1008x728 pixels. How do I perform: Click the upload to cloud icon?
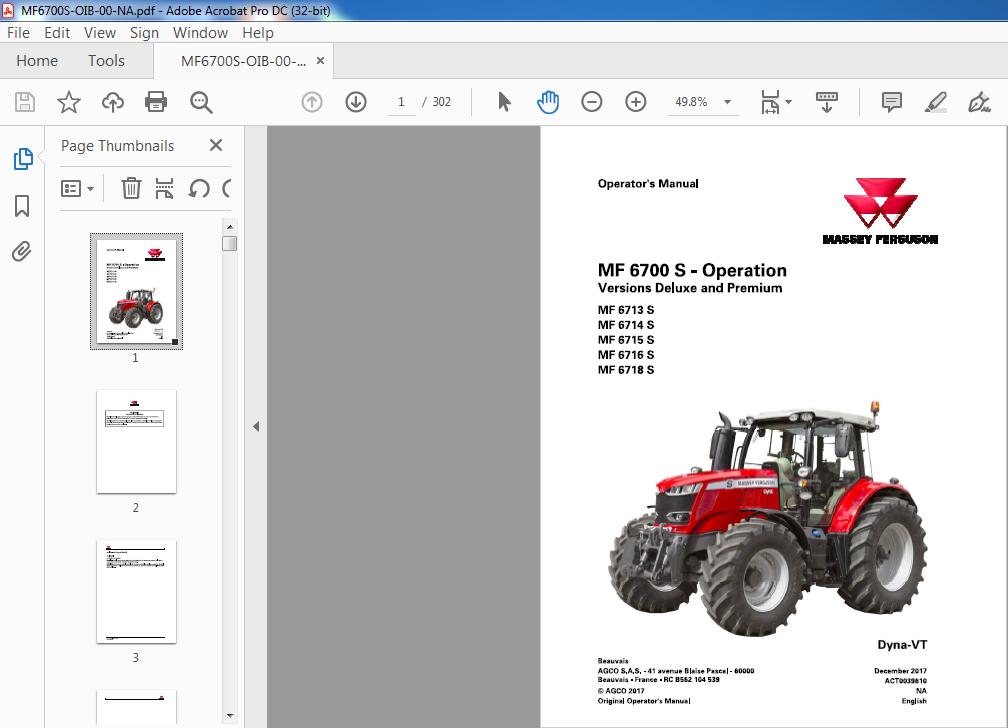[112, 102]
